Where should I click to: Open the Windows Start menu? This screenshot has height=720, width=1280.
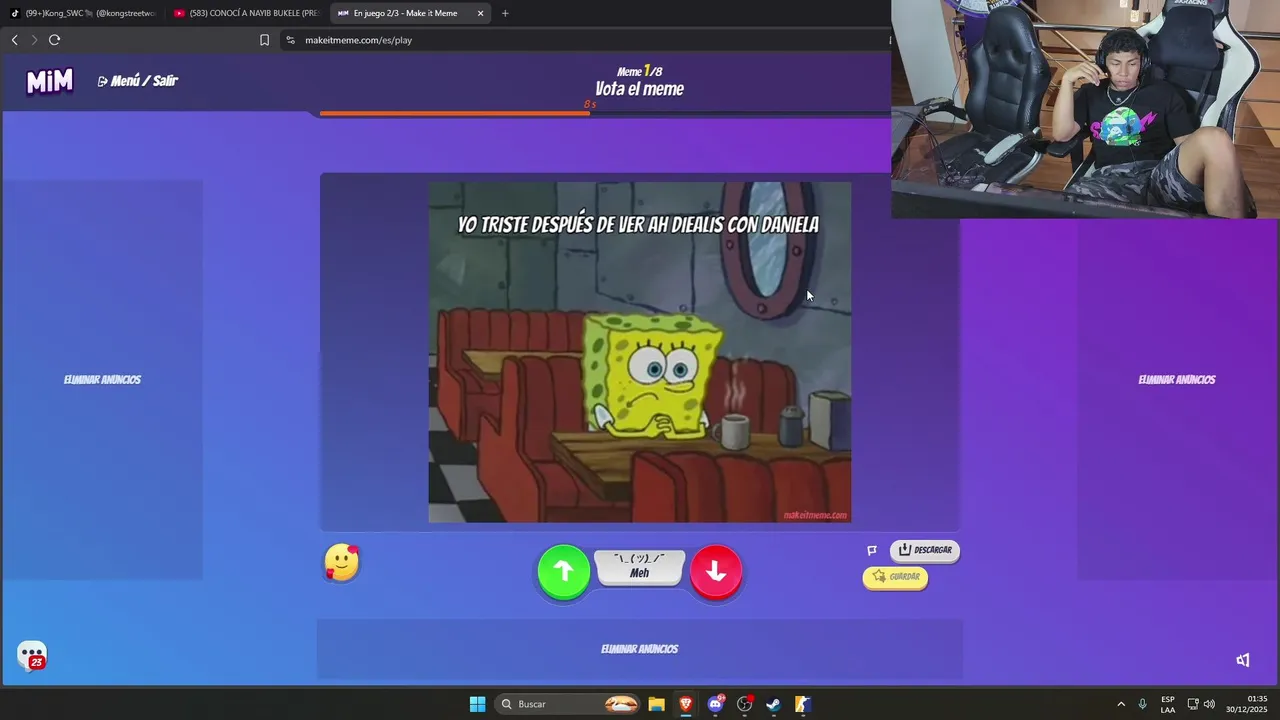[x=477, y=704]
